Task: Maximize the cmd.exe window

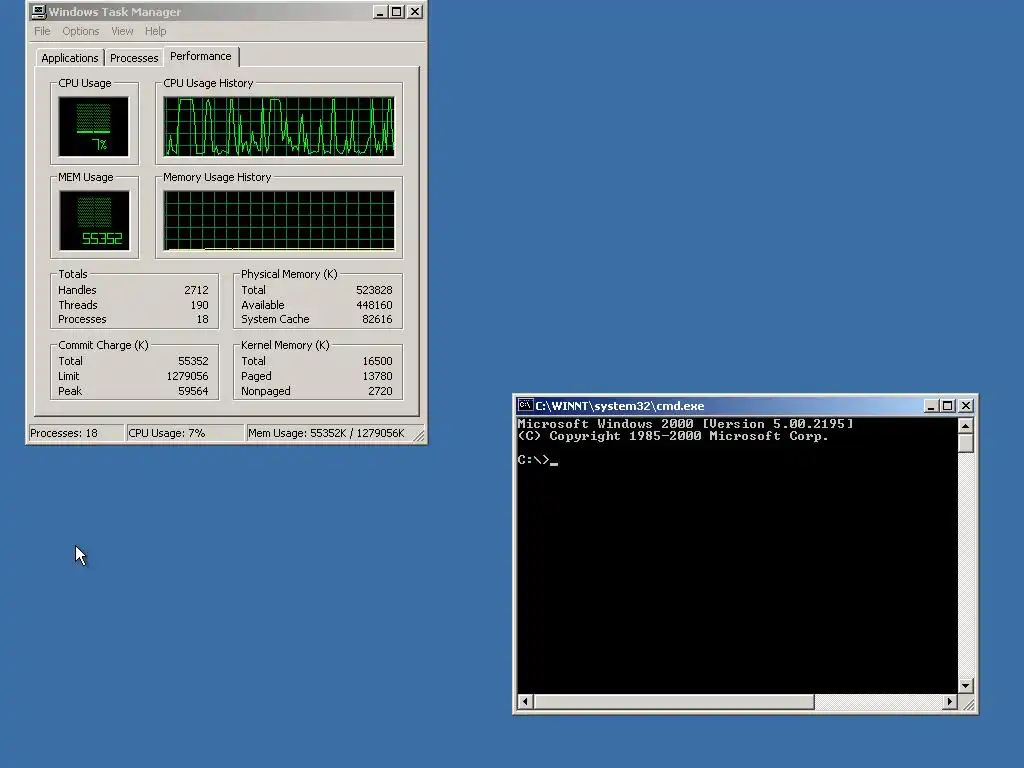Action: pos(948,406)
